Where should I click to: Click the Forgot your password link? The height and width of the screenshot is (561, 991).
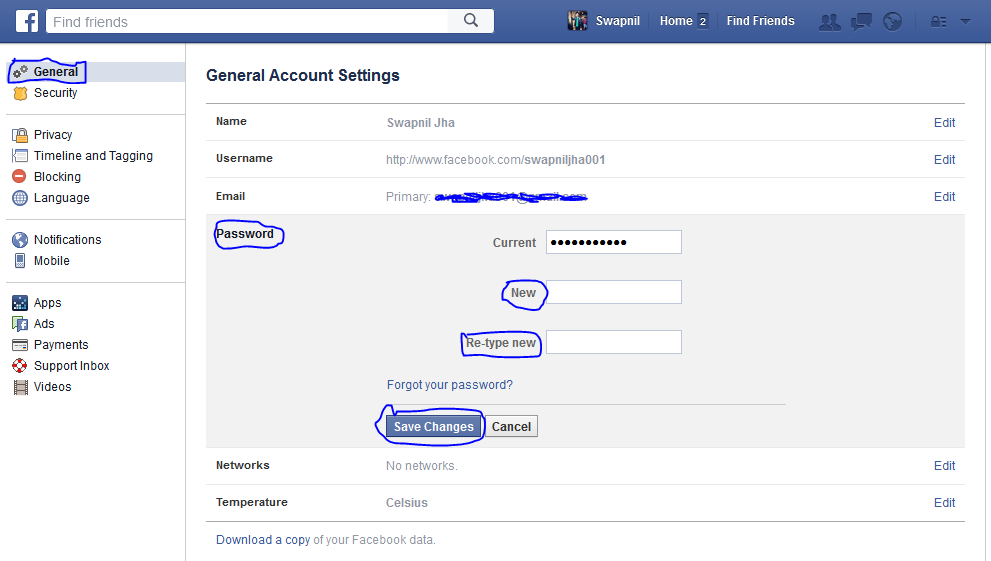click(x=449, y=385)
